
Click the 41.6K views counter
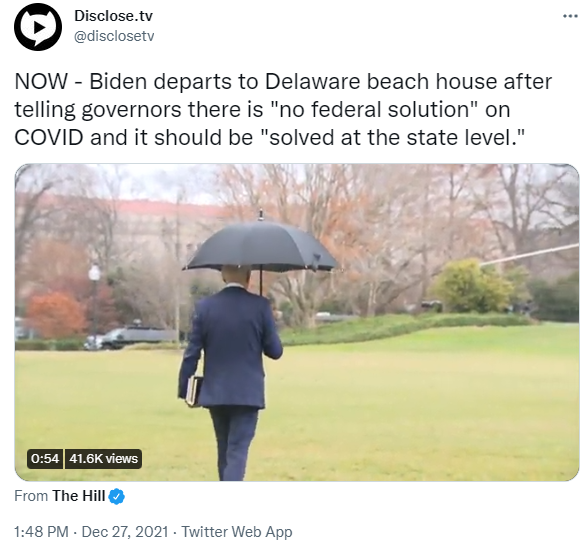104,459
